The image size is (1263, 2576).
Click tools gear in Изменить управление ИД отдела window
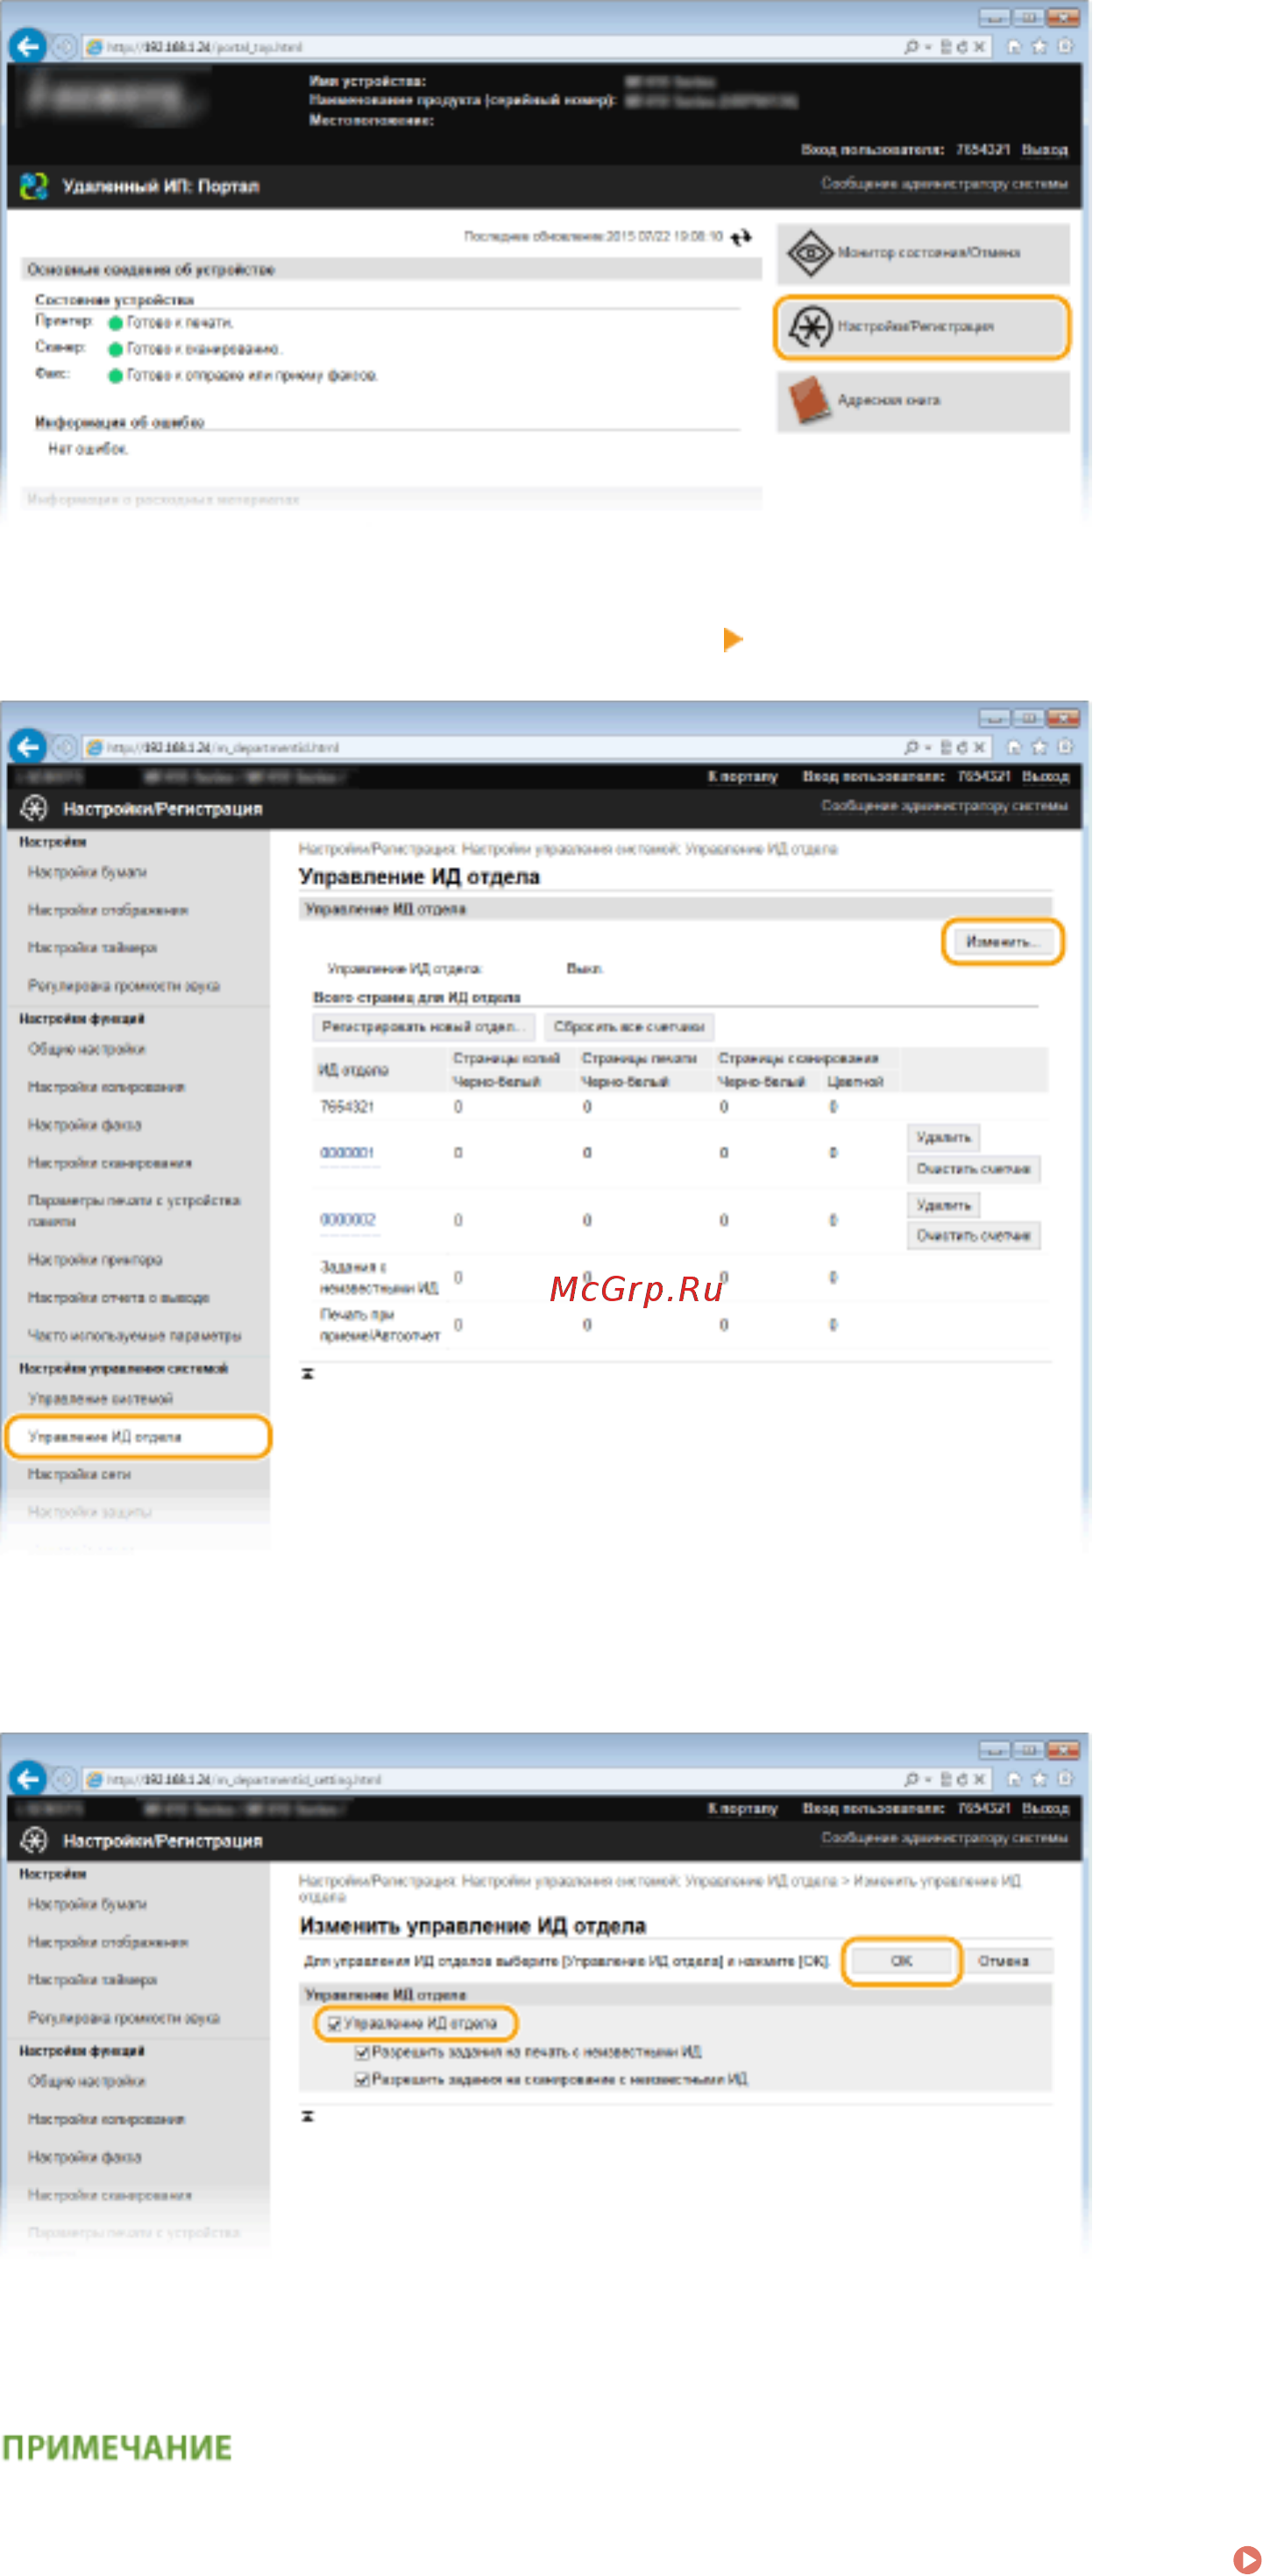tap(1066, 1778)
